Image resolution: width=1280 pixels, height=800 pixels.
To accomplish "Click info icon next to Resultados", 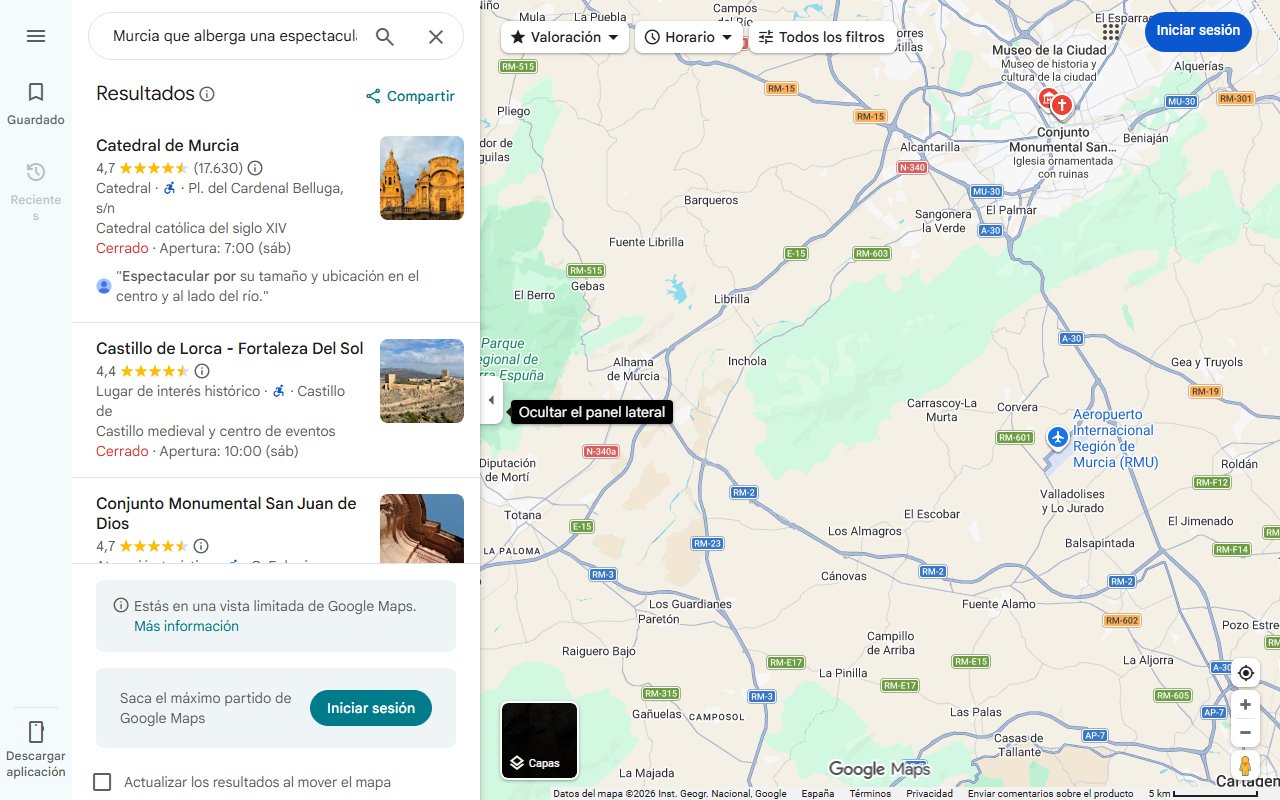I will pyautogui.click(x=207, y=94).
